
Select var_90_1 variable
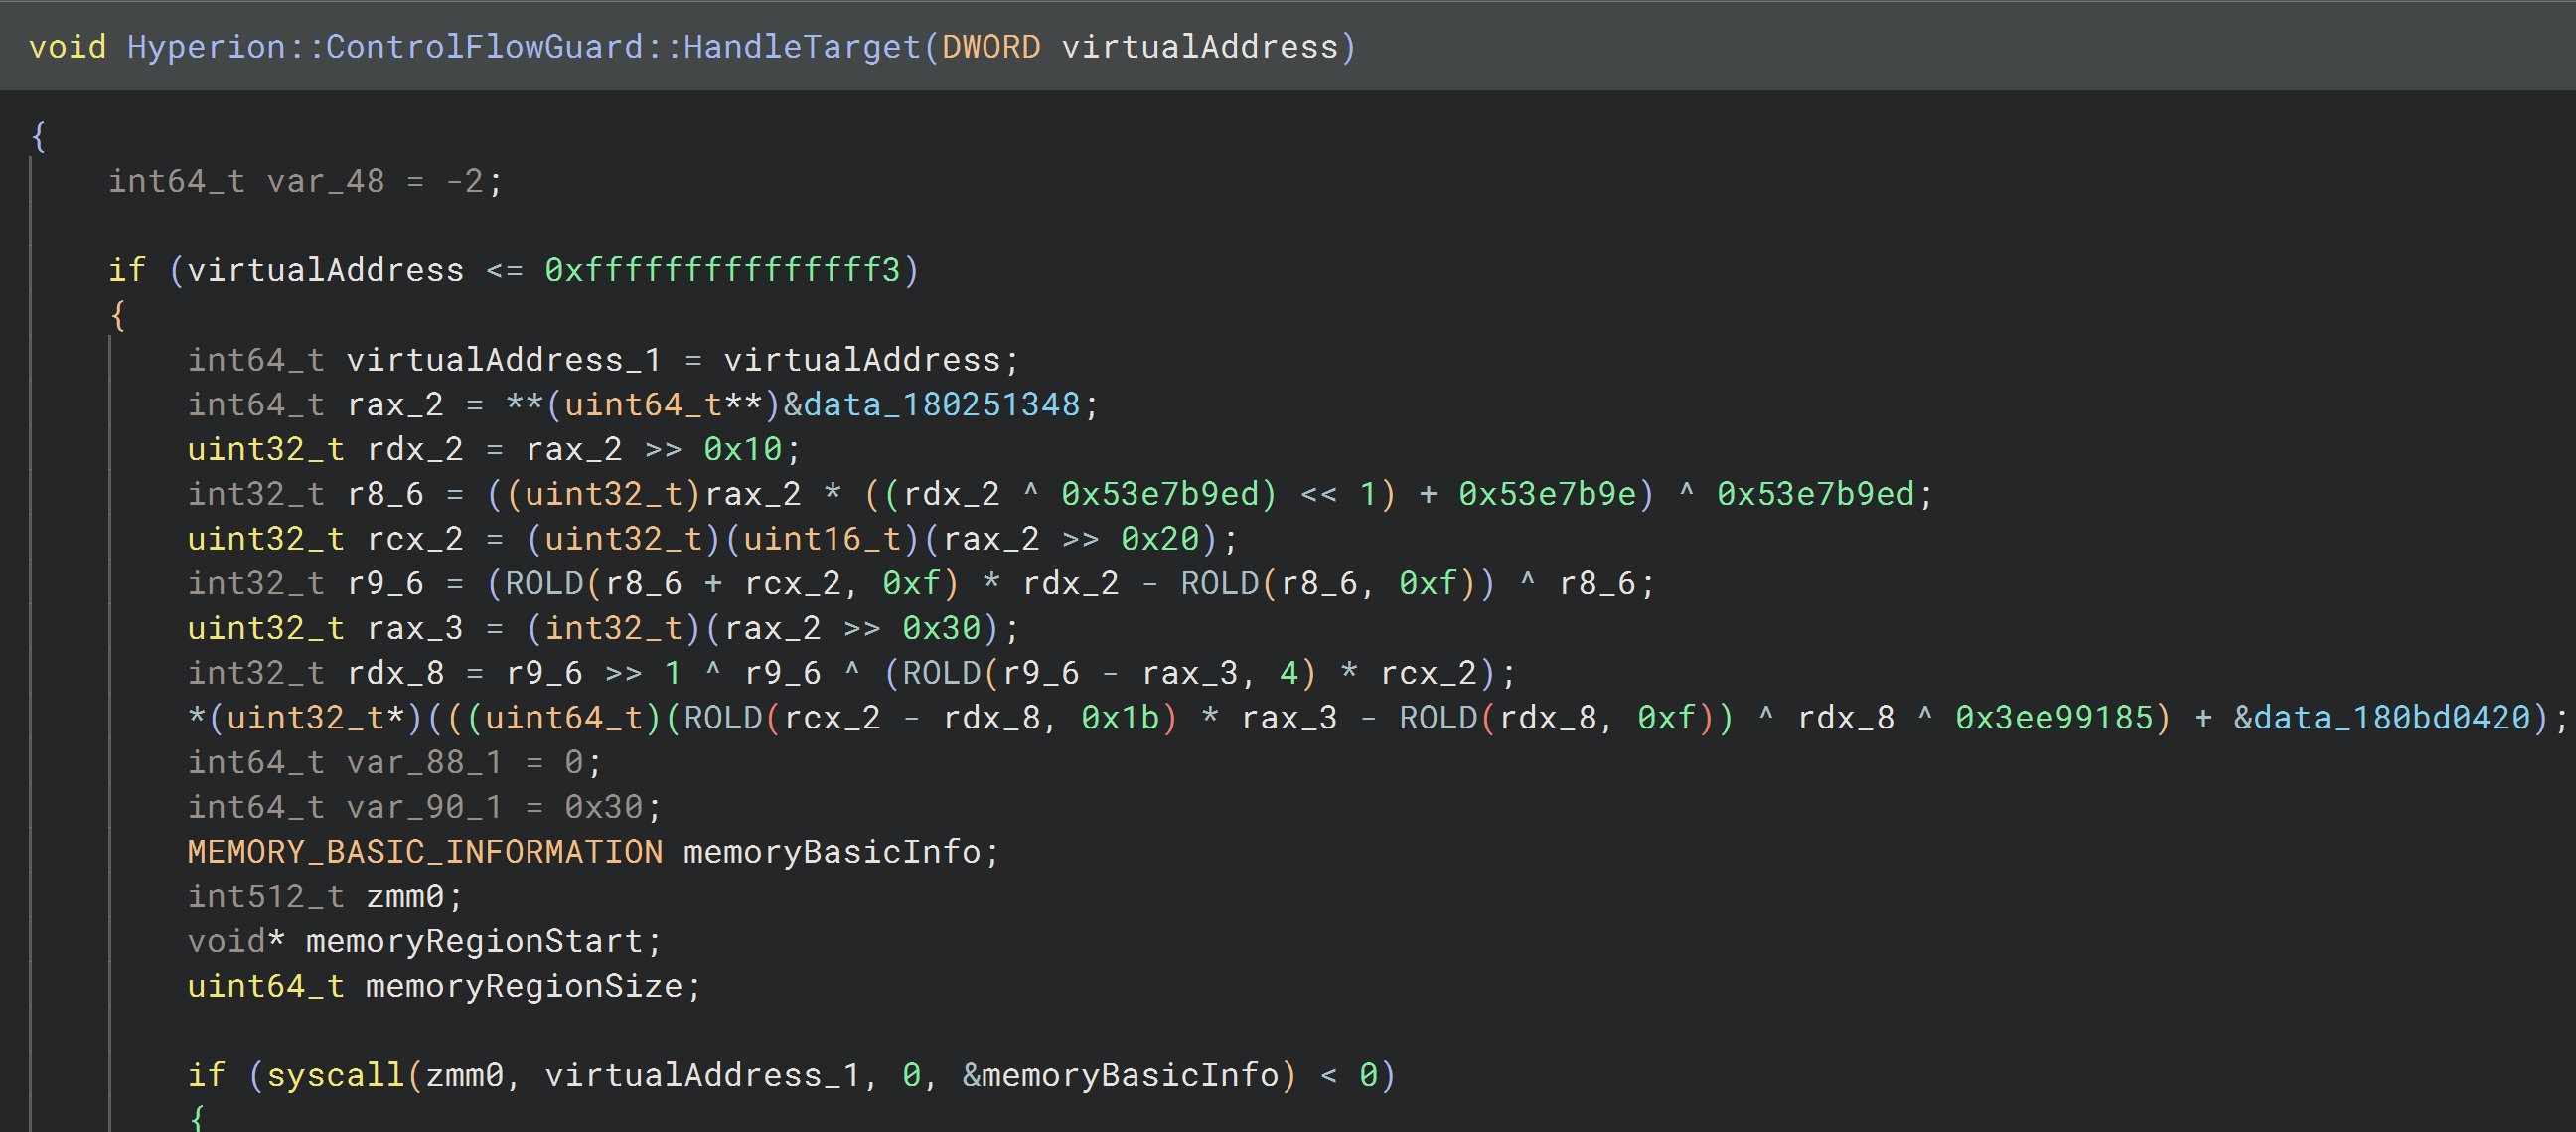coord(424,807)
